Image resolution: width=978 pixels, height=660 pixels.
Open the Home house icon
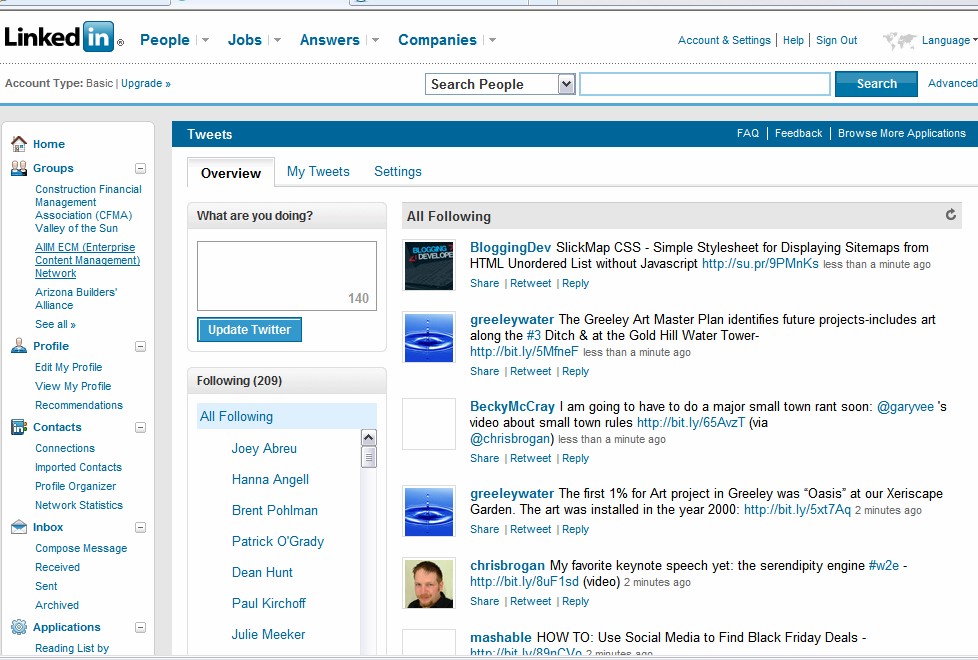(x=19, y=143)
